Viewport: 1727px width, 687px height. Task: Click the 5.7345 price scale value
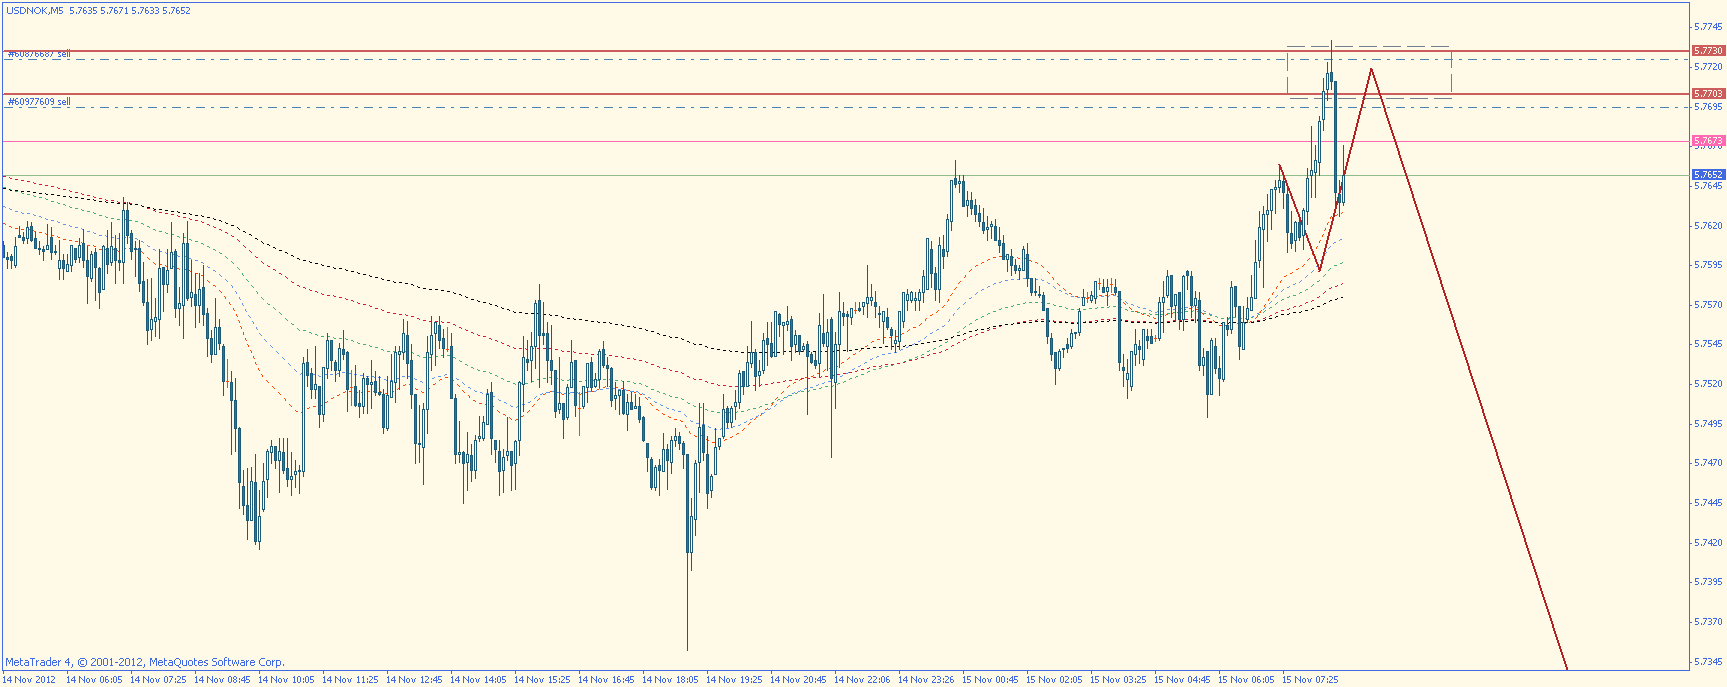coord(1708,661)
